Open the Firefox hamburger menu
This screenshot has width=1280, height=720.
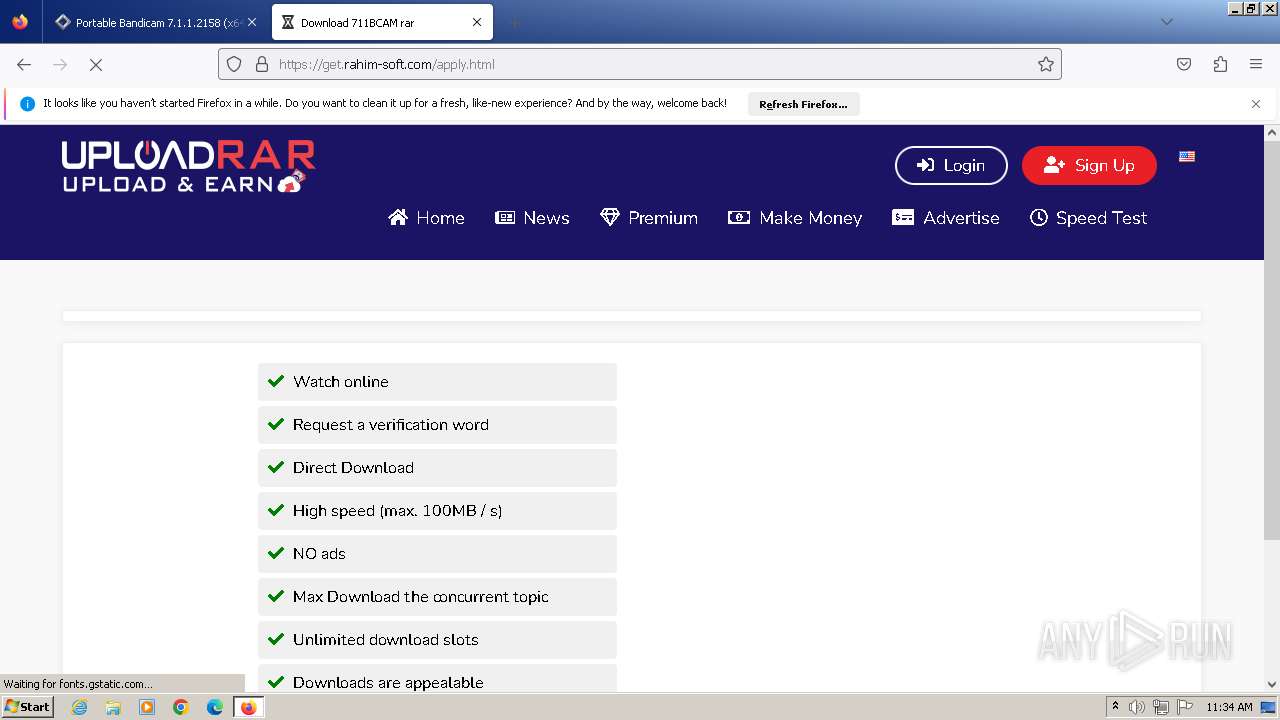[x=1256, y=64]
